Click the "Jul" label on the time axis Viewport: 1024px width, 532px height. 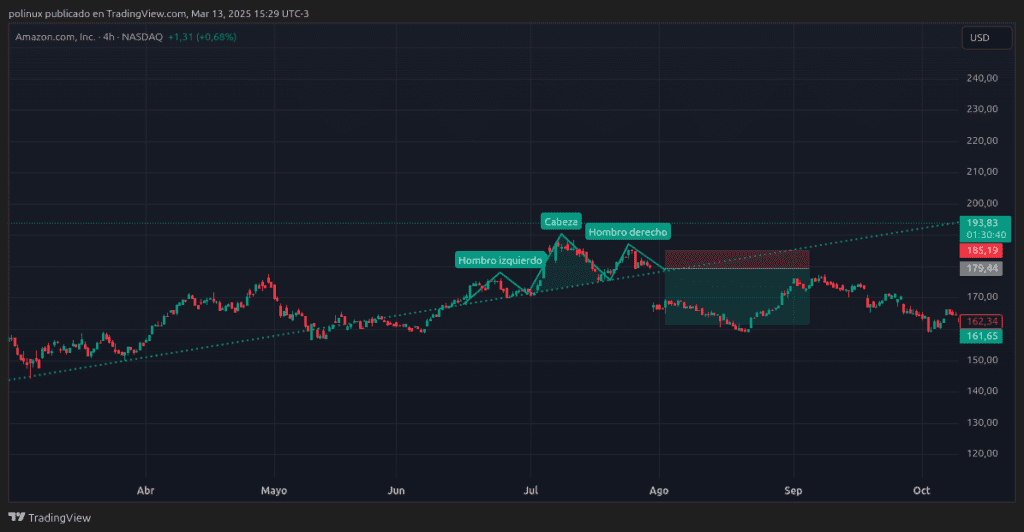tap(532, 491)
